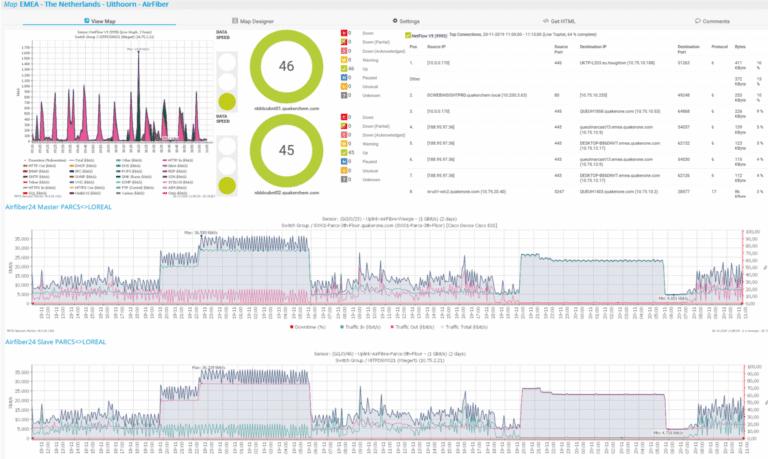The width and height of the screenshot is (768, 459).
Task: Click source port 5247 in row 8
Action: click(559, 192)
